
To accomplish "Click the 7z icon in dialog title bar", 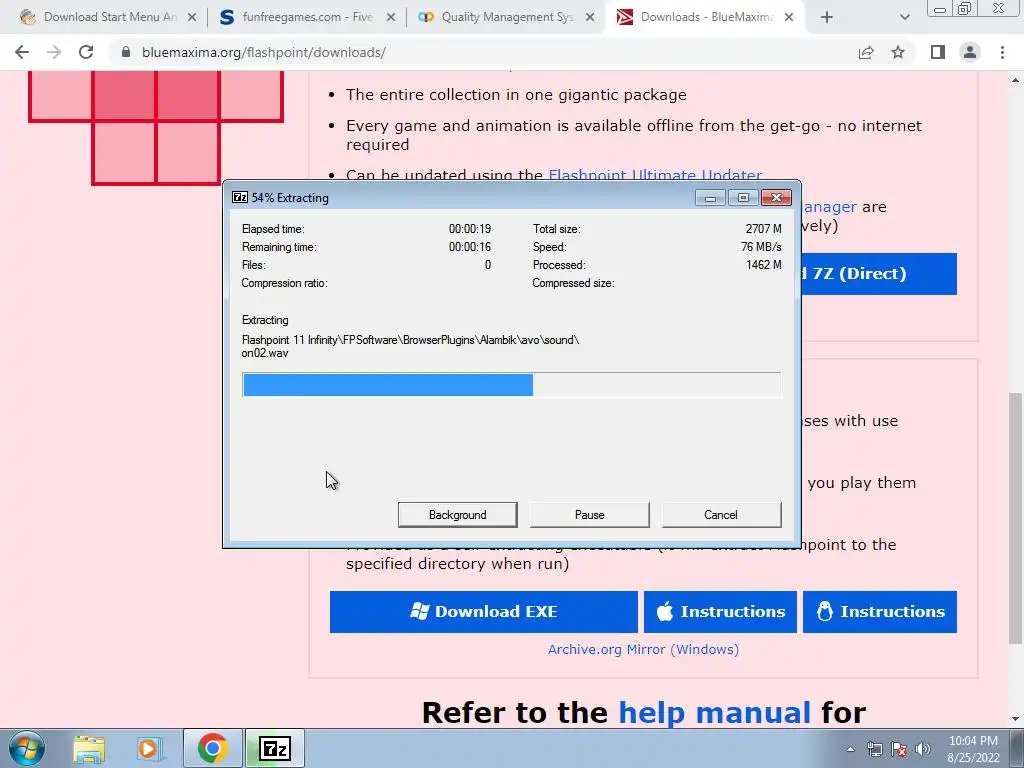I will [240, 197].
